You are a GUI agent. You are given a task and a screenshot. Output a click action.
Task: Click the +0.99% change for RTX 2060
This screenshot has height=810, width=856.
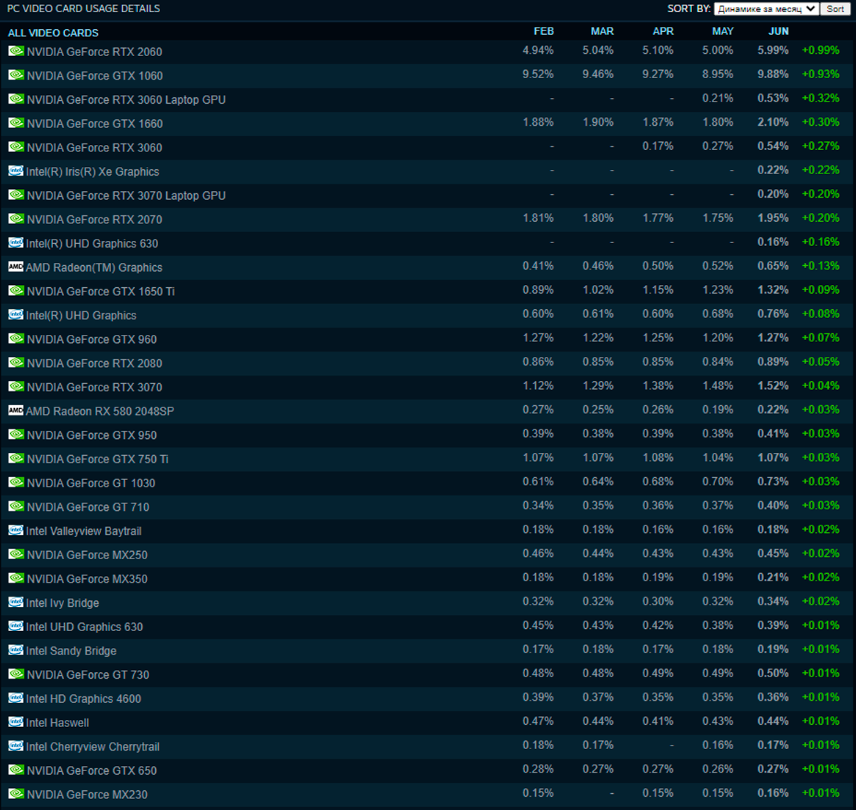coord(820,50)
